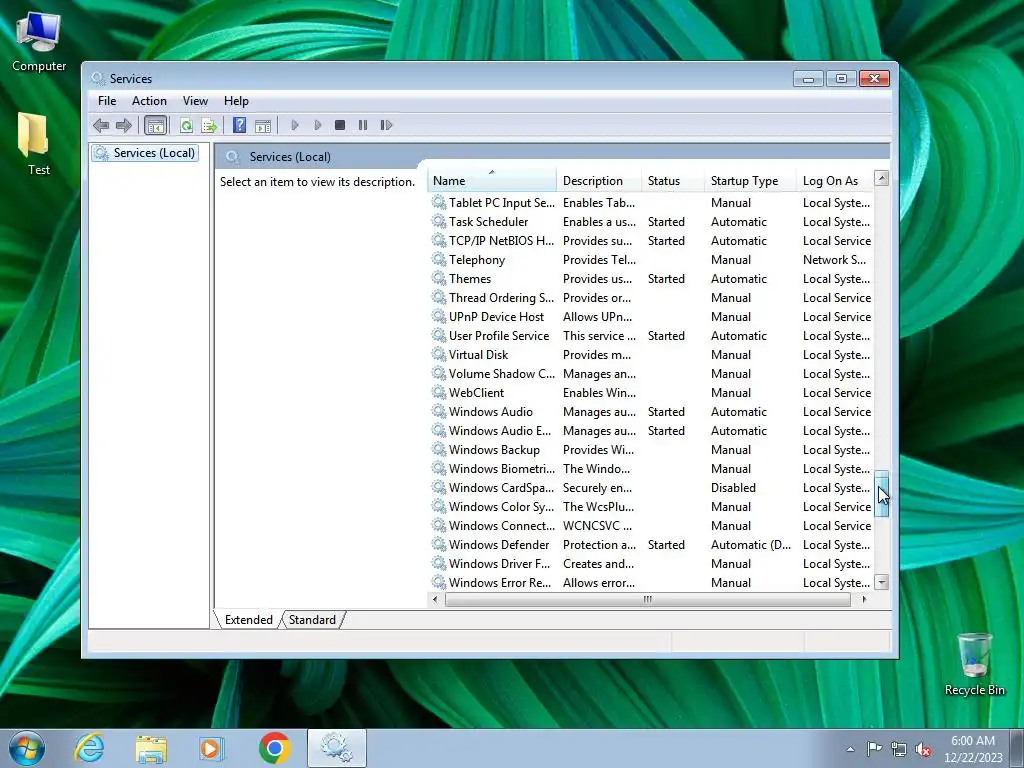Select Windows Color System service
Image resolution: width=1024 pixels, height=768 pixels.
click(651, 507)
